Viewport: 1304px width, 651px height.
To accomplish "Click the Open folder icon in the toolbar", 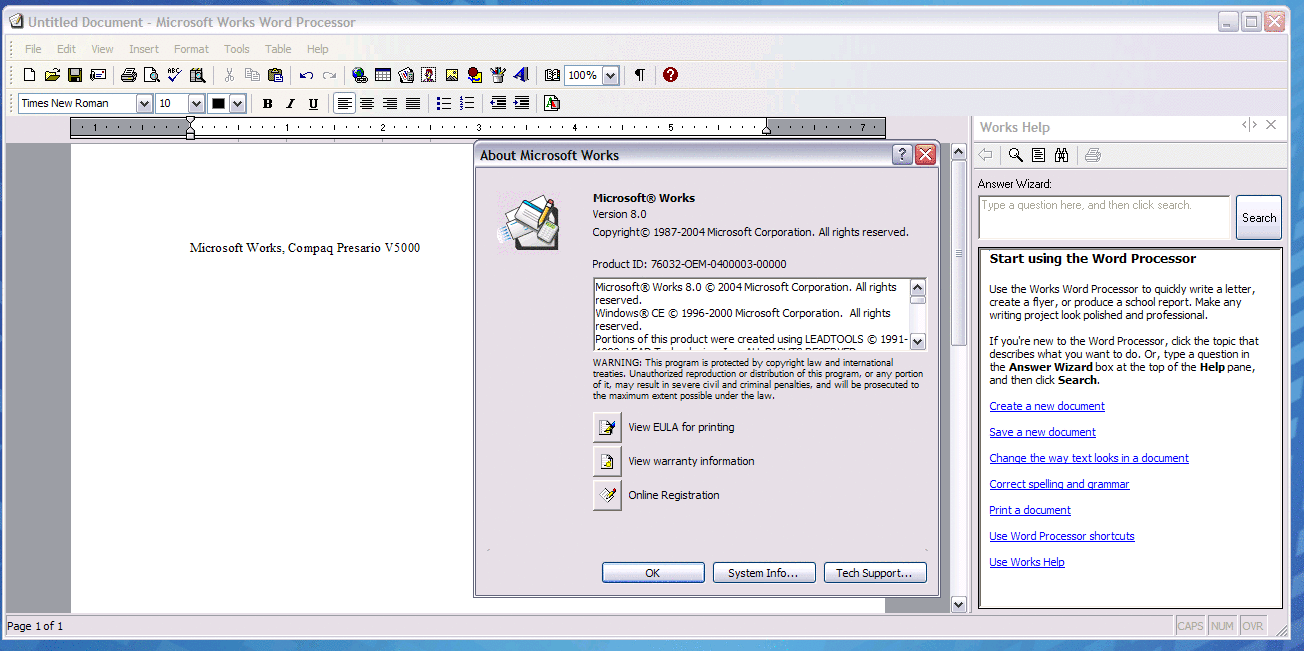I will coord(52,75).
